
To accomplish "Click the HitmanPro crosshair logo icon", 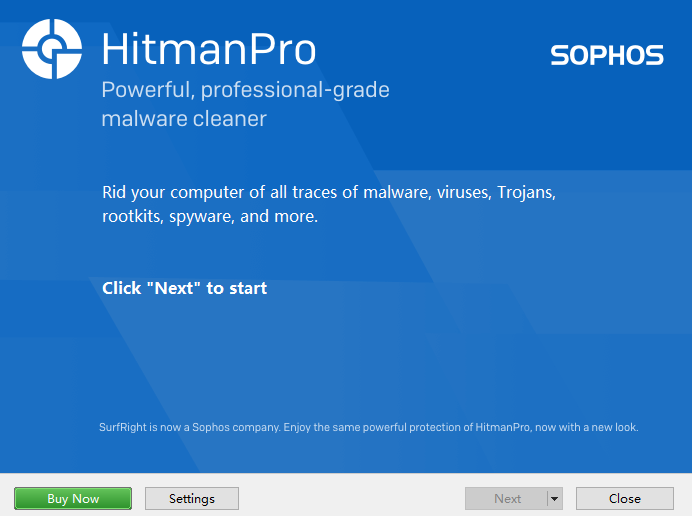I will coord(52,49).
